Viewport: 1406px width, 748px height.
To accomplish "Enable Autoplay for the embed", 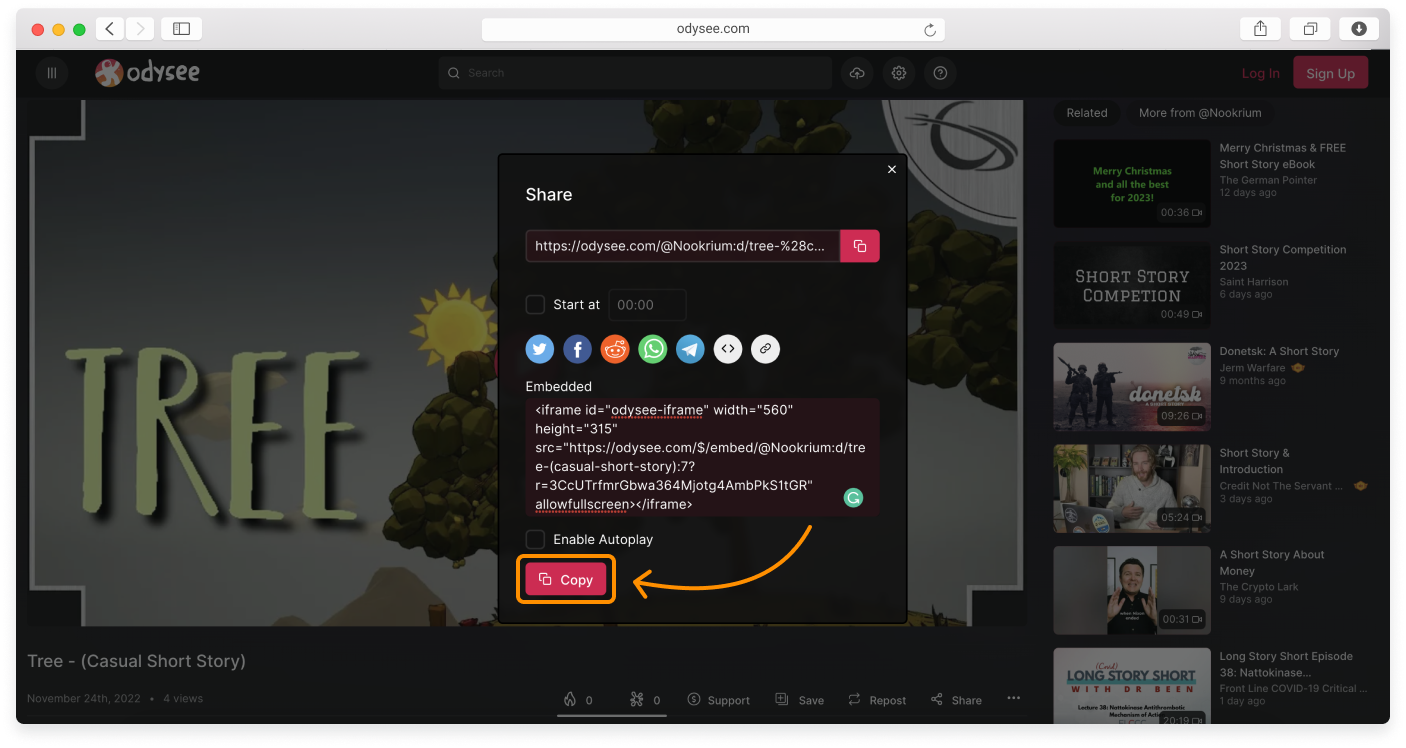I will point(536,539).
